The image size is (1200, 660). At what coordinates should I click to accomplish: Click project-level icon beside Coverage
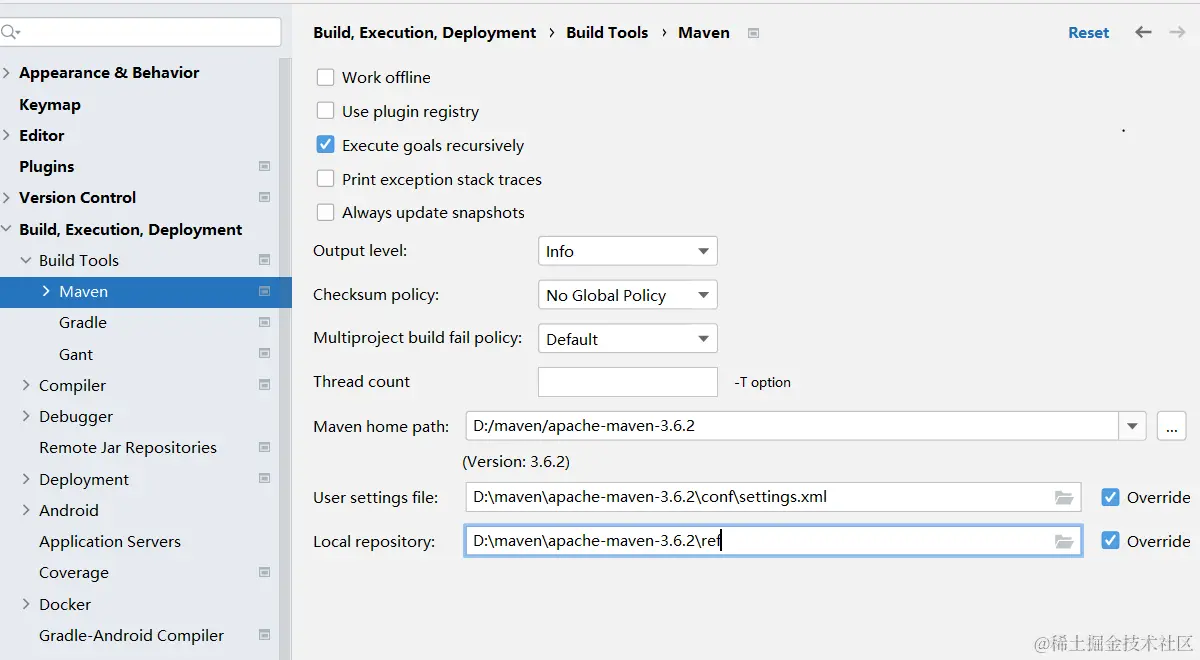click(265, 572)
